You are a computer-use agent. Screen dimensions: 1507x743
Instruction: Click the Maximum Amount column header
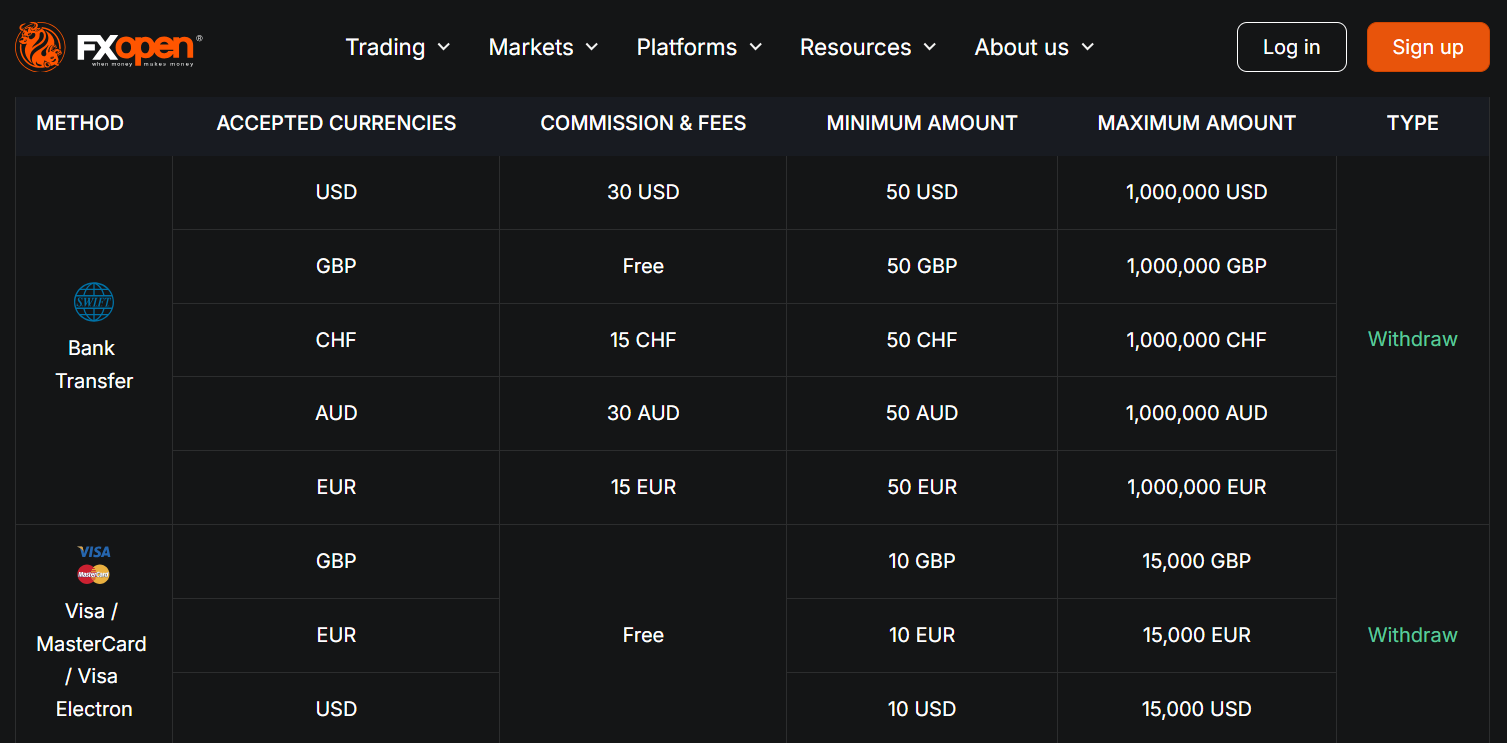pos(1196,123)
